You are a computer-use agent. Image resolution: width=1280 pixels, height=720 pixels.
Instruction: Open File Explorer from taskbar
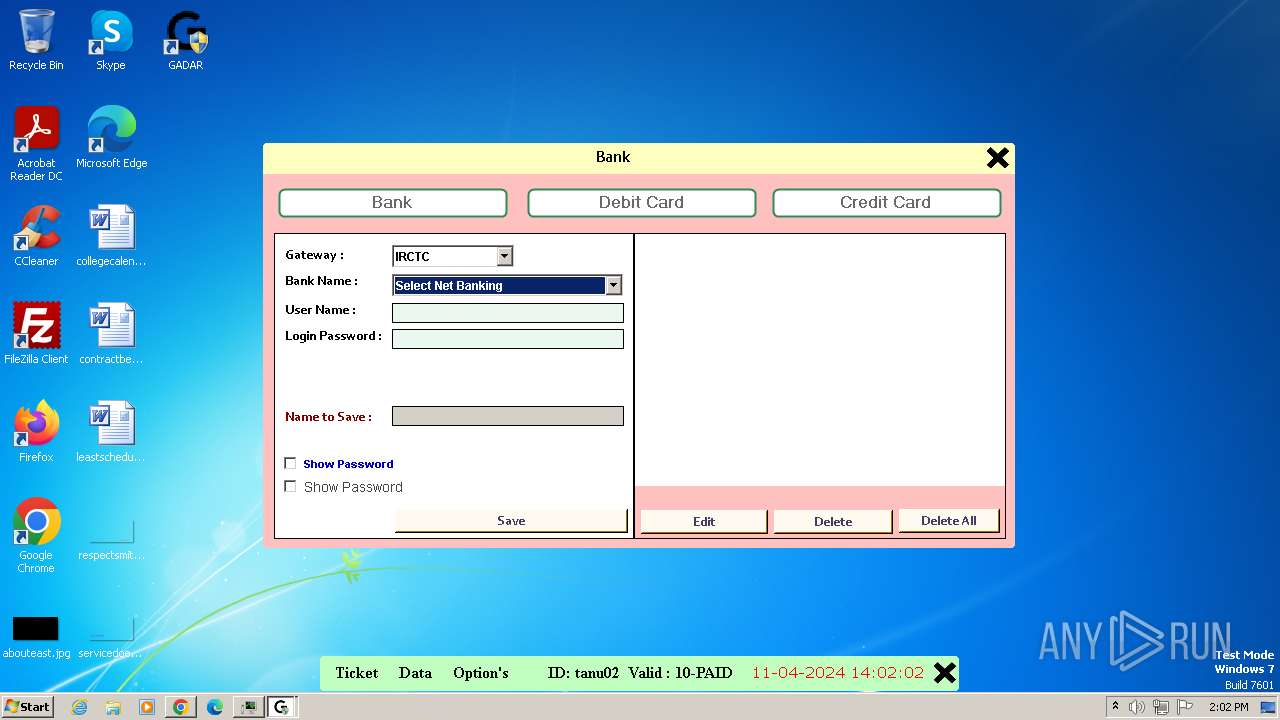113,707
